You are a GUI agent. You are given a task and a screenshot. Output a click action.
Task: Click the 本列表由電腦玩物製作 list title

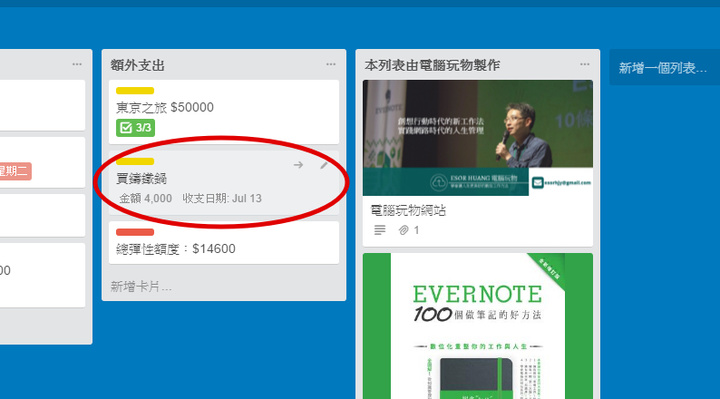(432, 65)
